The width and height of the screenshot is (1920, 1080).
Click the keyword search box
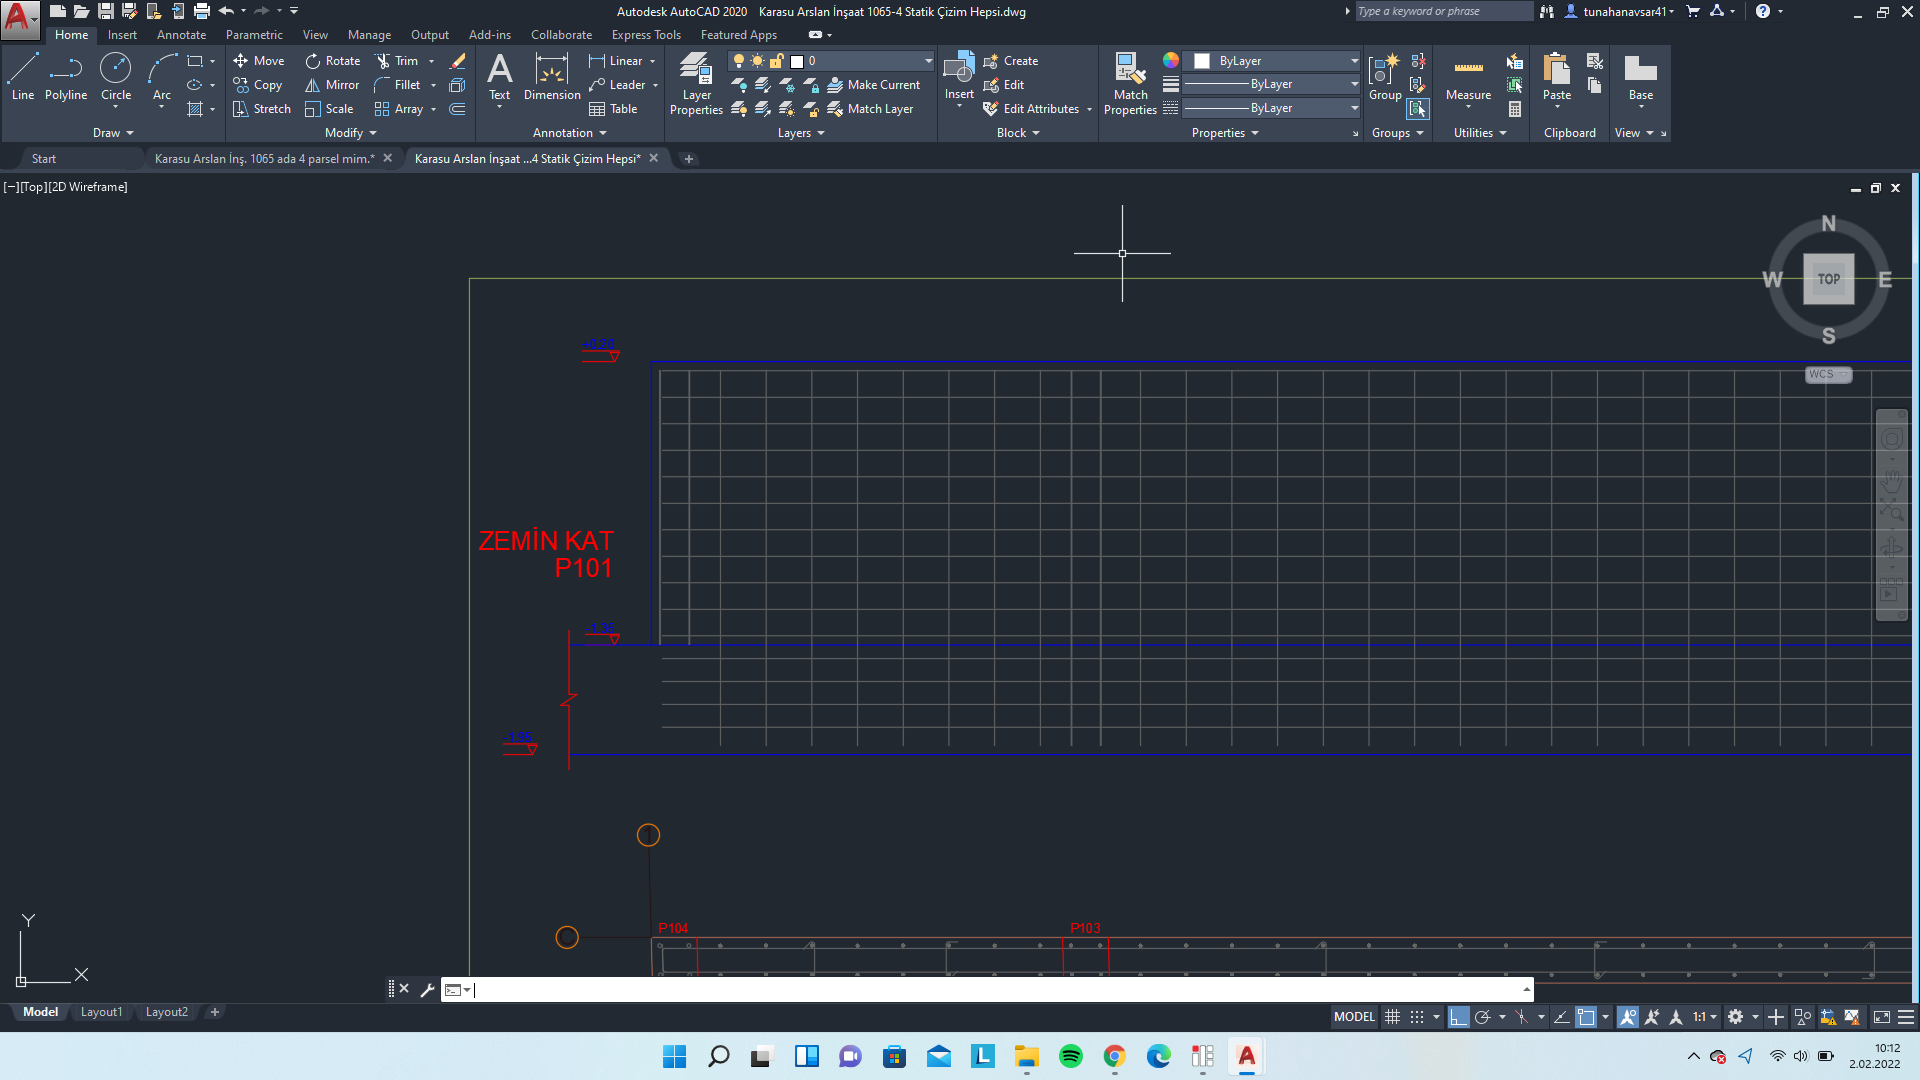click(1443, 11)
